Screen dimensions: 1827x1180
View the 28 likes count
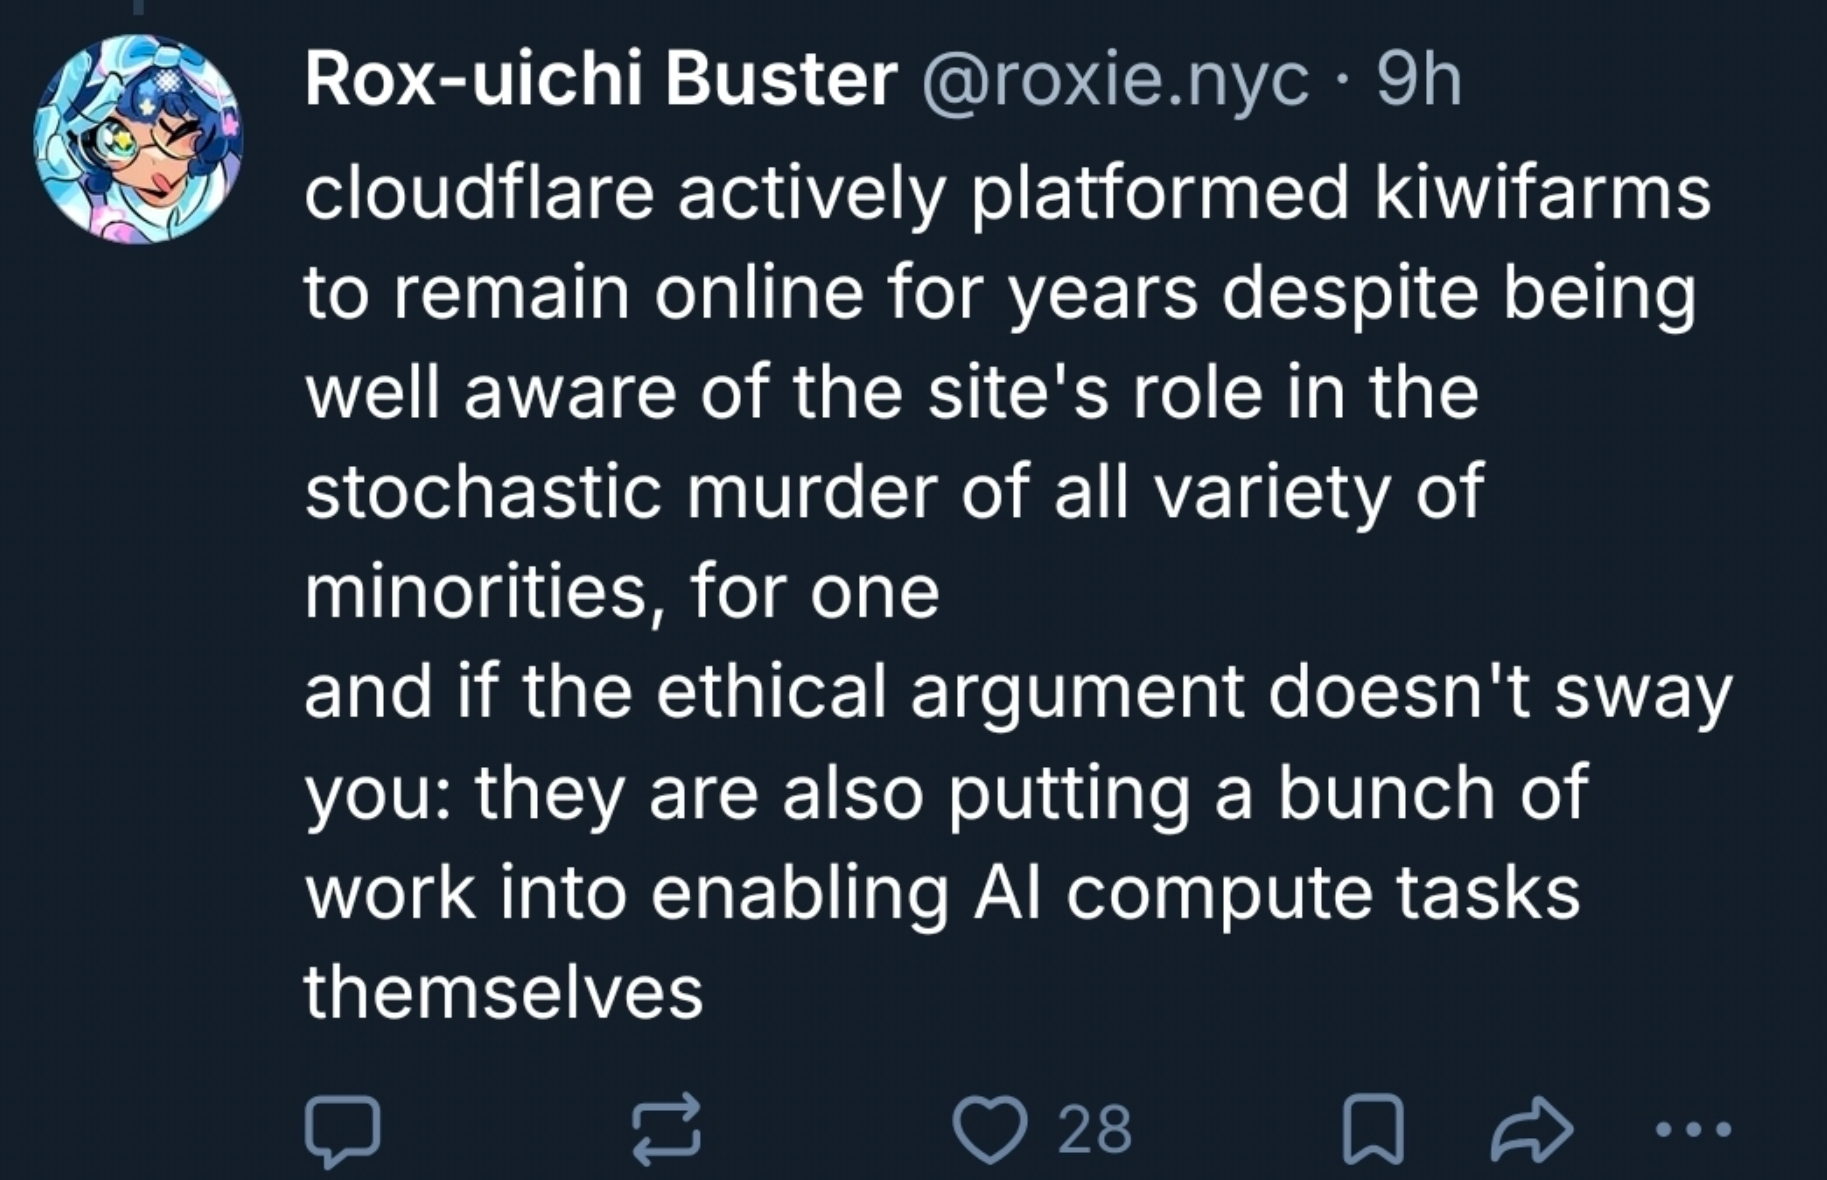pyautogui.click(x=1095, y=1130)
